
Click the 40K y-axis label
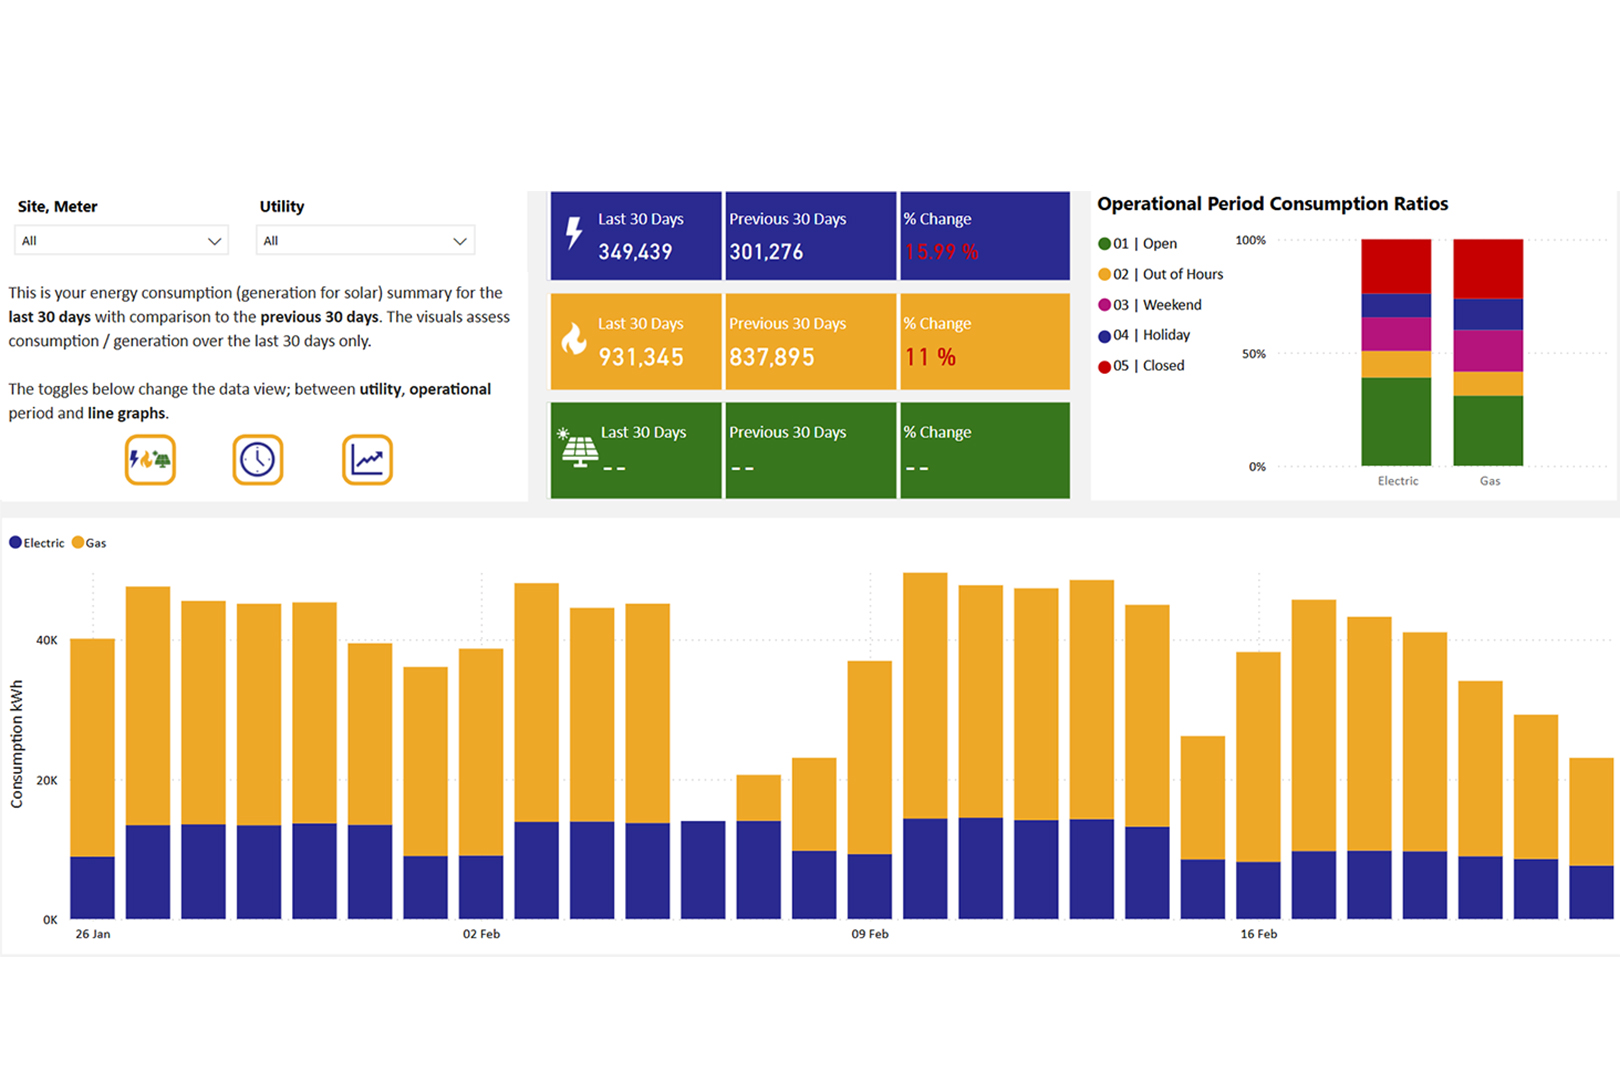point(47,640)
